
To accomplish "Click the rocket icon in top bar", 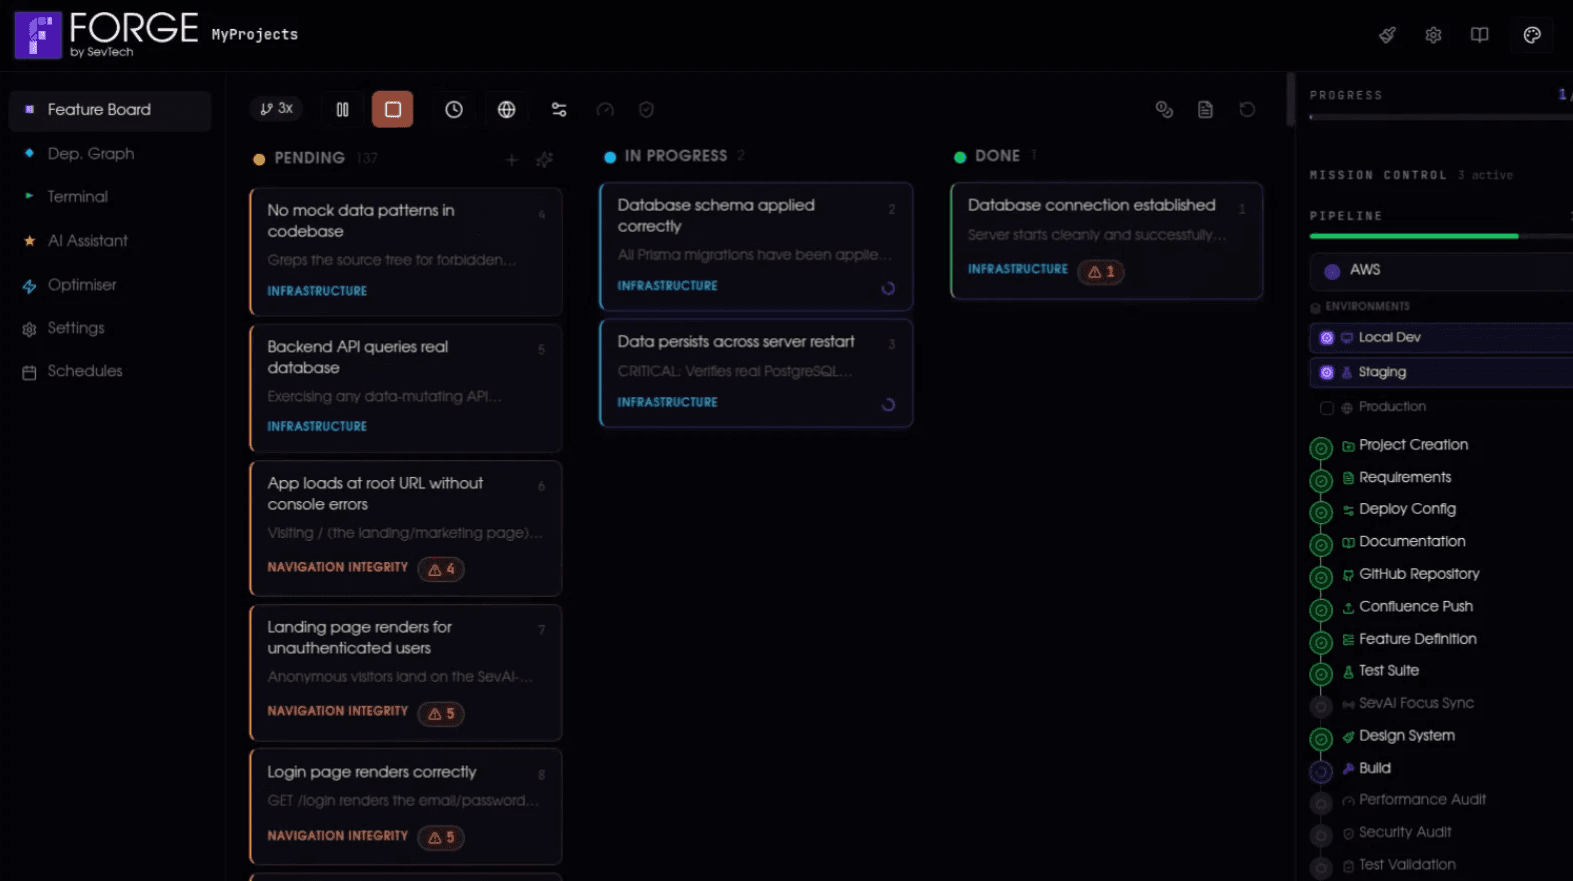I will pos(1387,35).
